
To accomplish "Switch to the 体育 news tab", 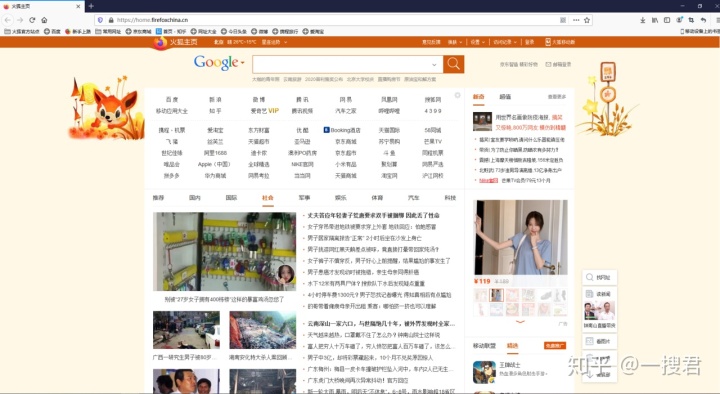I will coord(377,197).
